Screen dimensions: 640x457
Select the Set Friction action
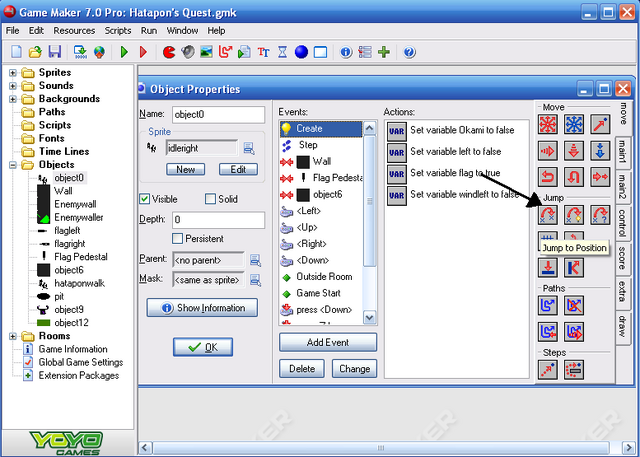(x=600, y=177)
